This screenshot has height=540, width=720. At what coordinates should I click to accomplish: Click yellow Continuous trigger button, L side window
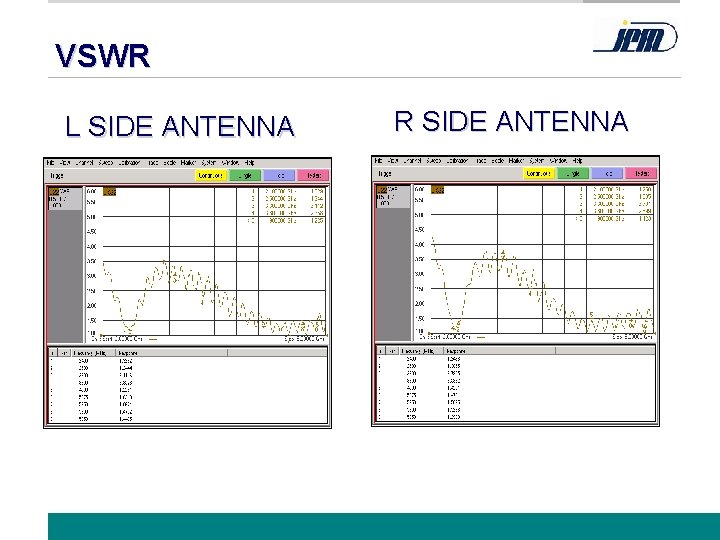211,175
